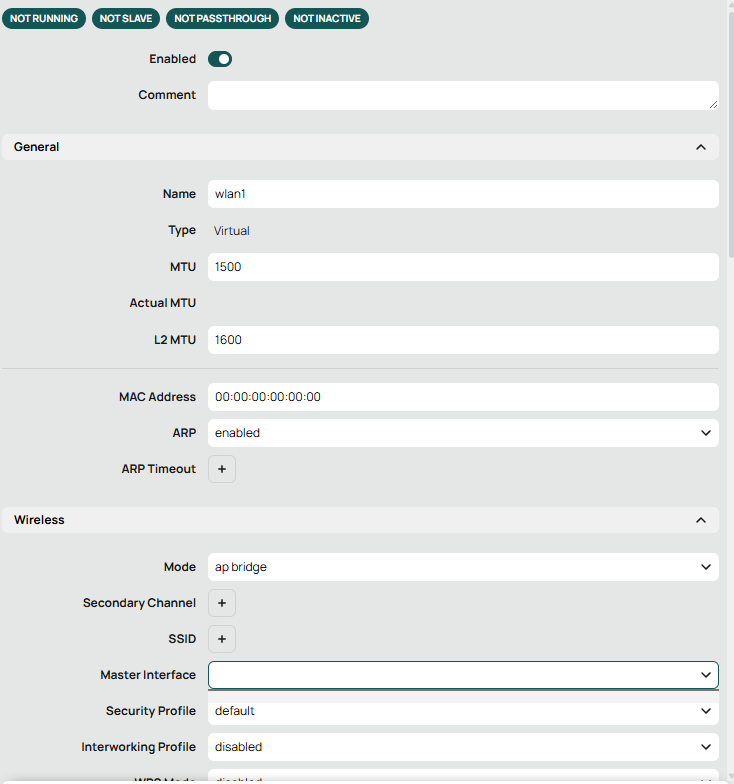This screenshot has height=784, width=734.
Task: Click the NOT RUNNING status badge
Action: 44,18
